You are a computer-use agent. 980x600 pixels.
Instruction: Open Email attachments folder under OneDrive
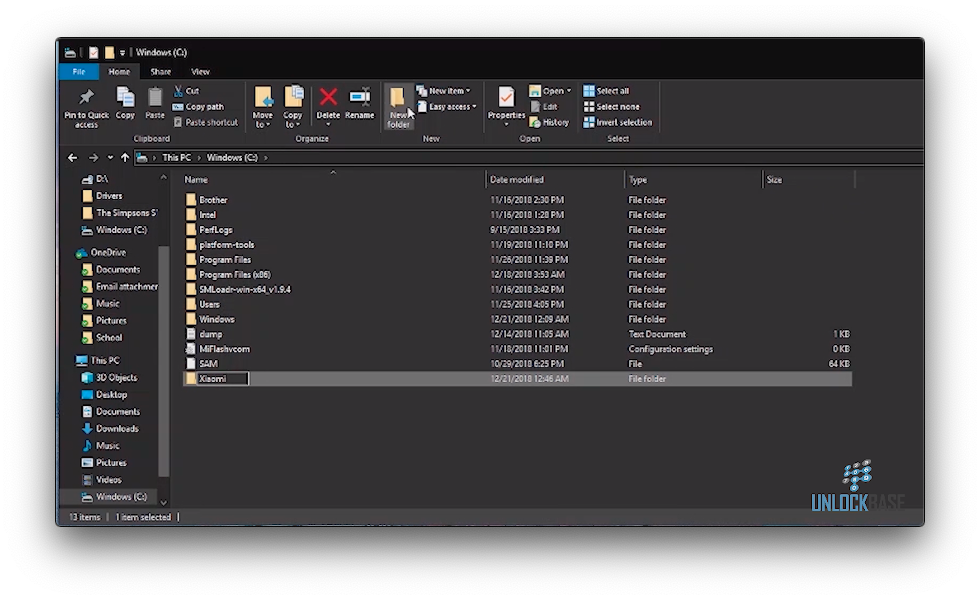(x=120, y=286)
